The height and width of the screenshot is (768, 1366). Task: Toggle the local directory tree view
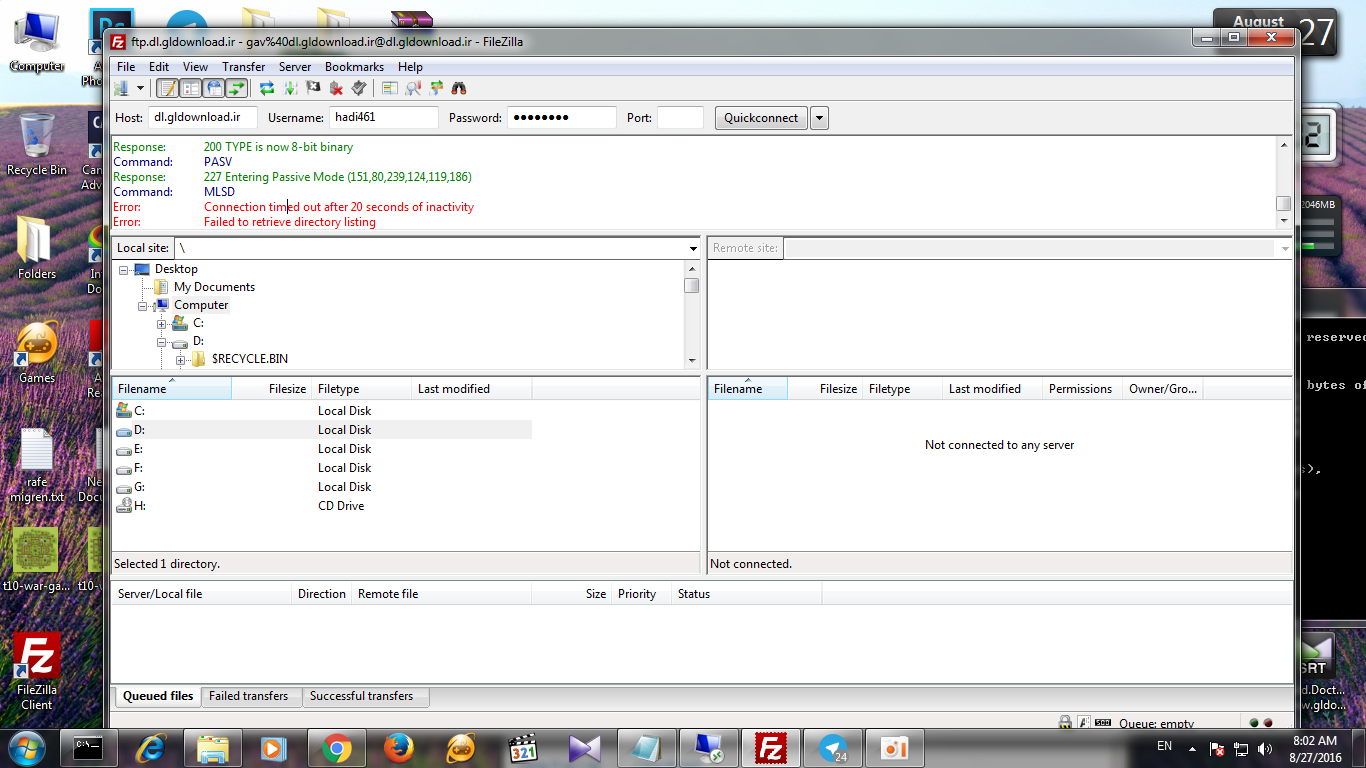point(190,88)
